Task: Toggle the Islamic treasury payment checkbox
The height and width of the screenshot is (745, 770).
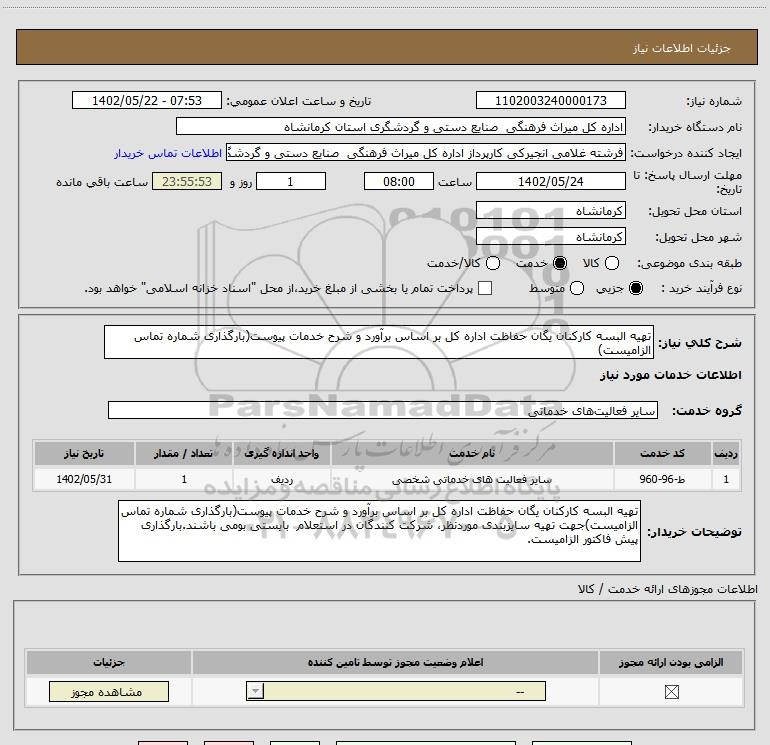Action: [x=485, y=288]
